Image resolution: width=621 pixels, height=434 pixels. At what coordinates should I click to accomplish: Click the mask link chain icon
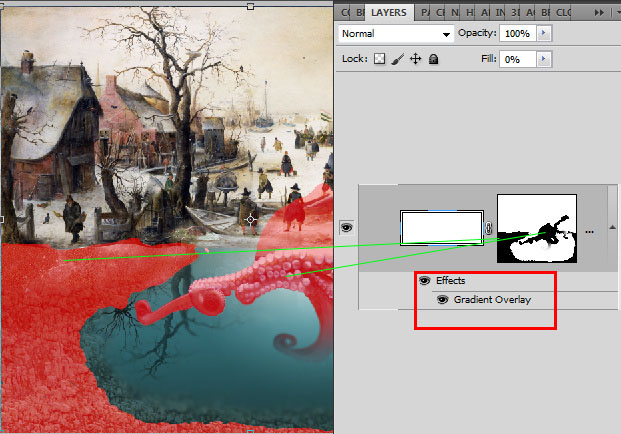coord(489,228)
